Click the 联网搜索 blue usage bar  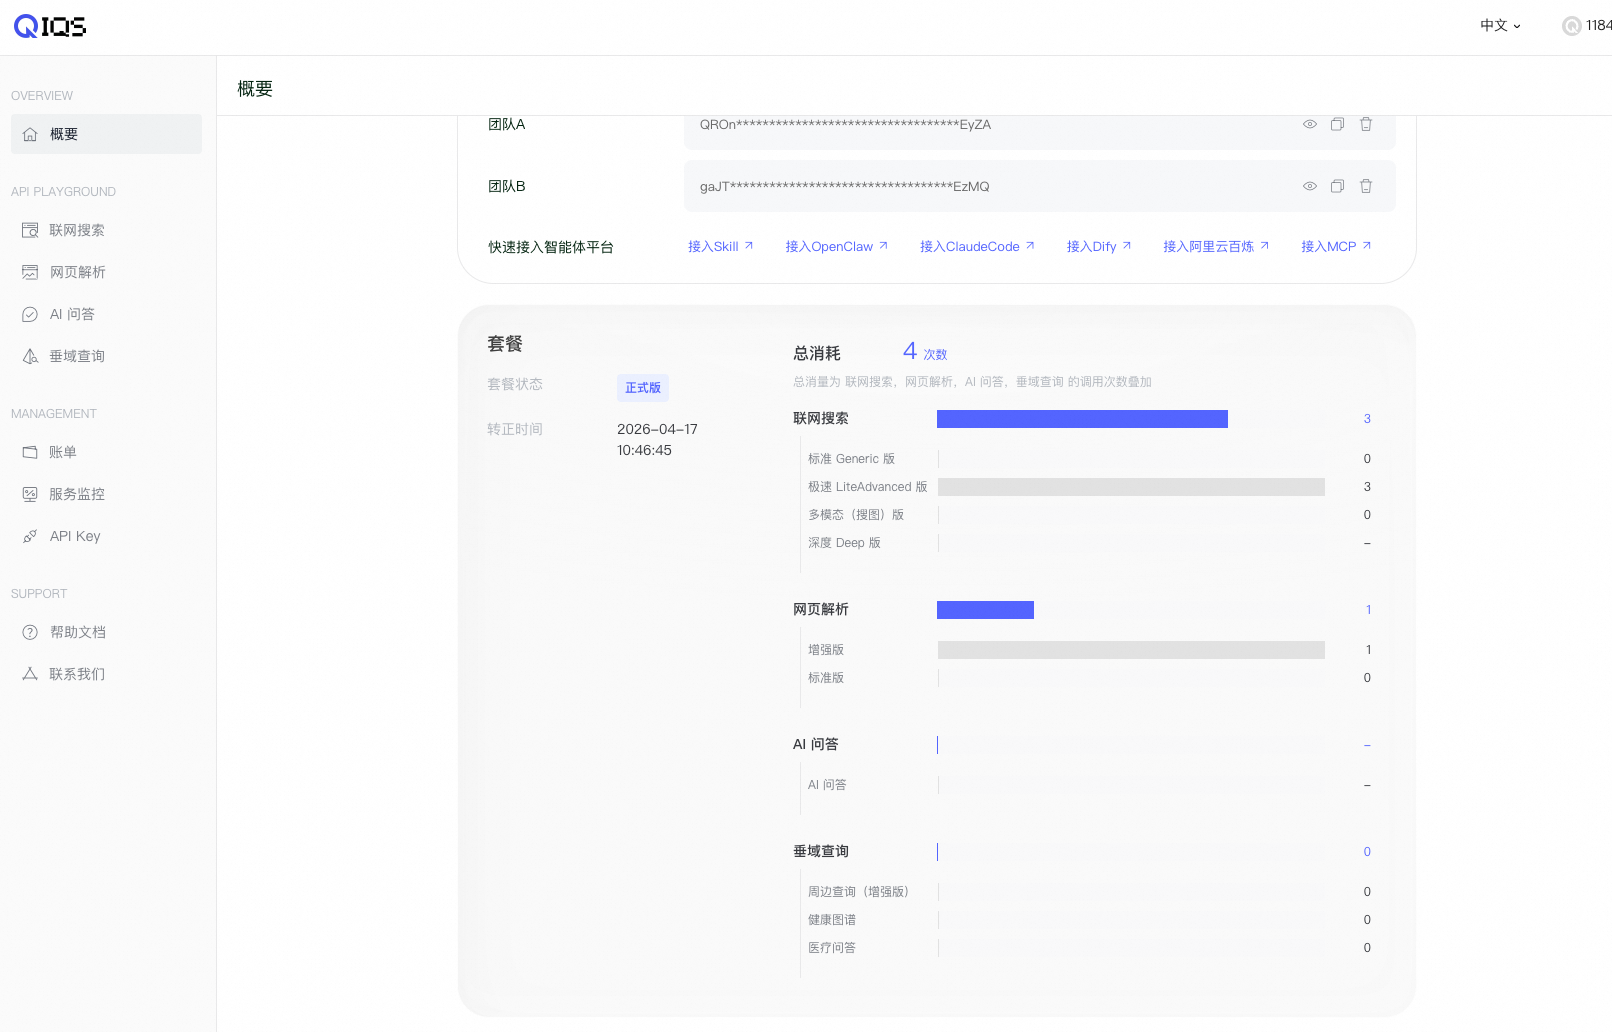[x=1082, y=419]
